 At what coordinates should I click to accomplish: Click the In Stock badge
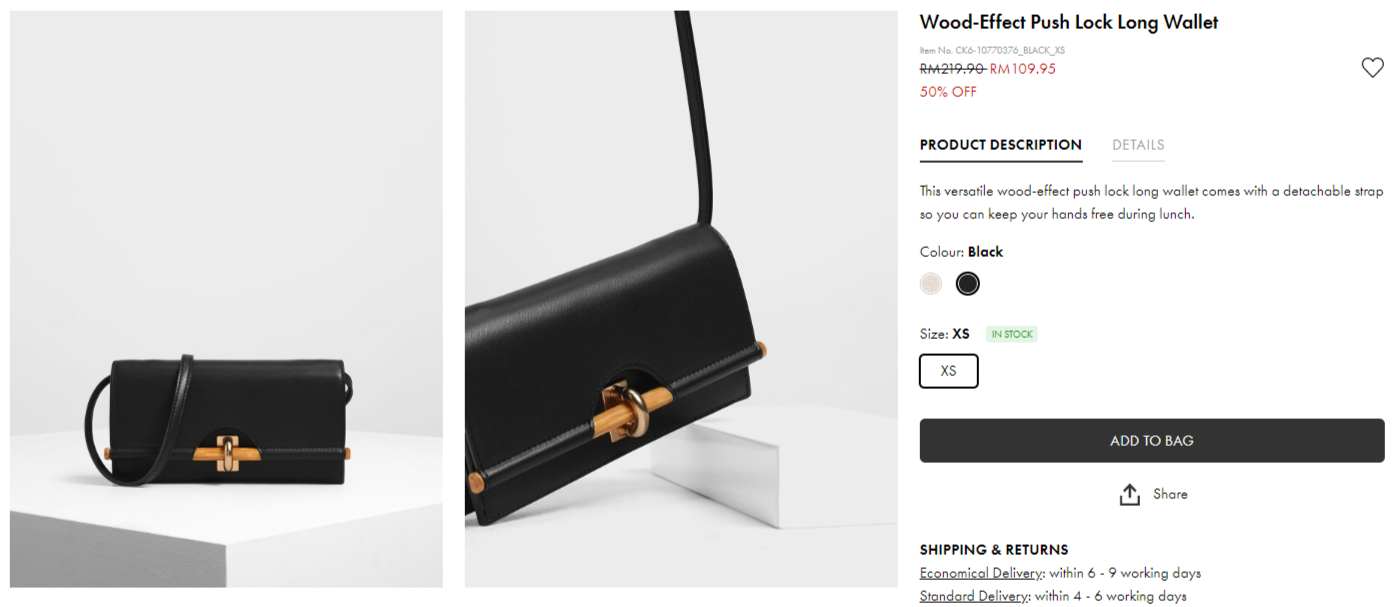pos(1012,334)
